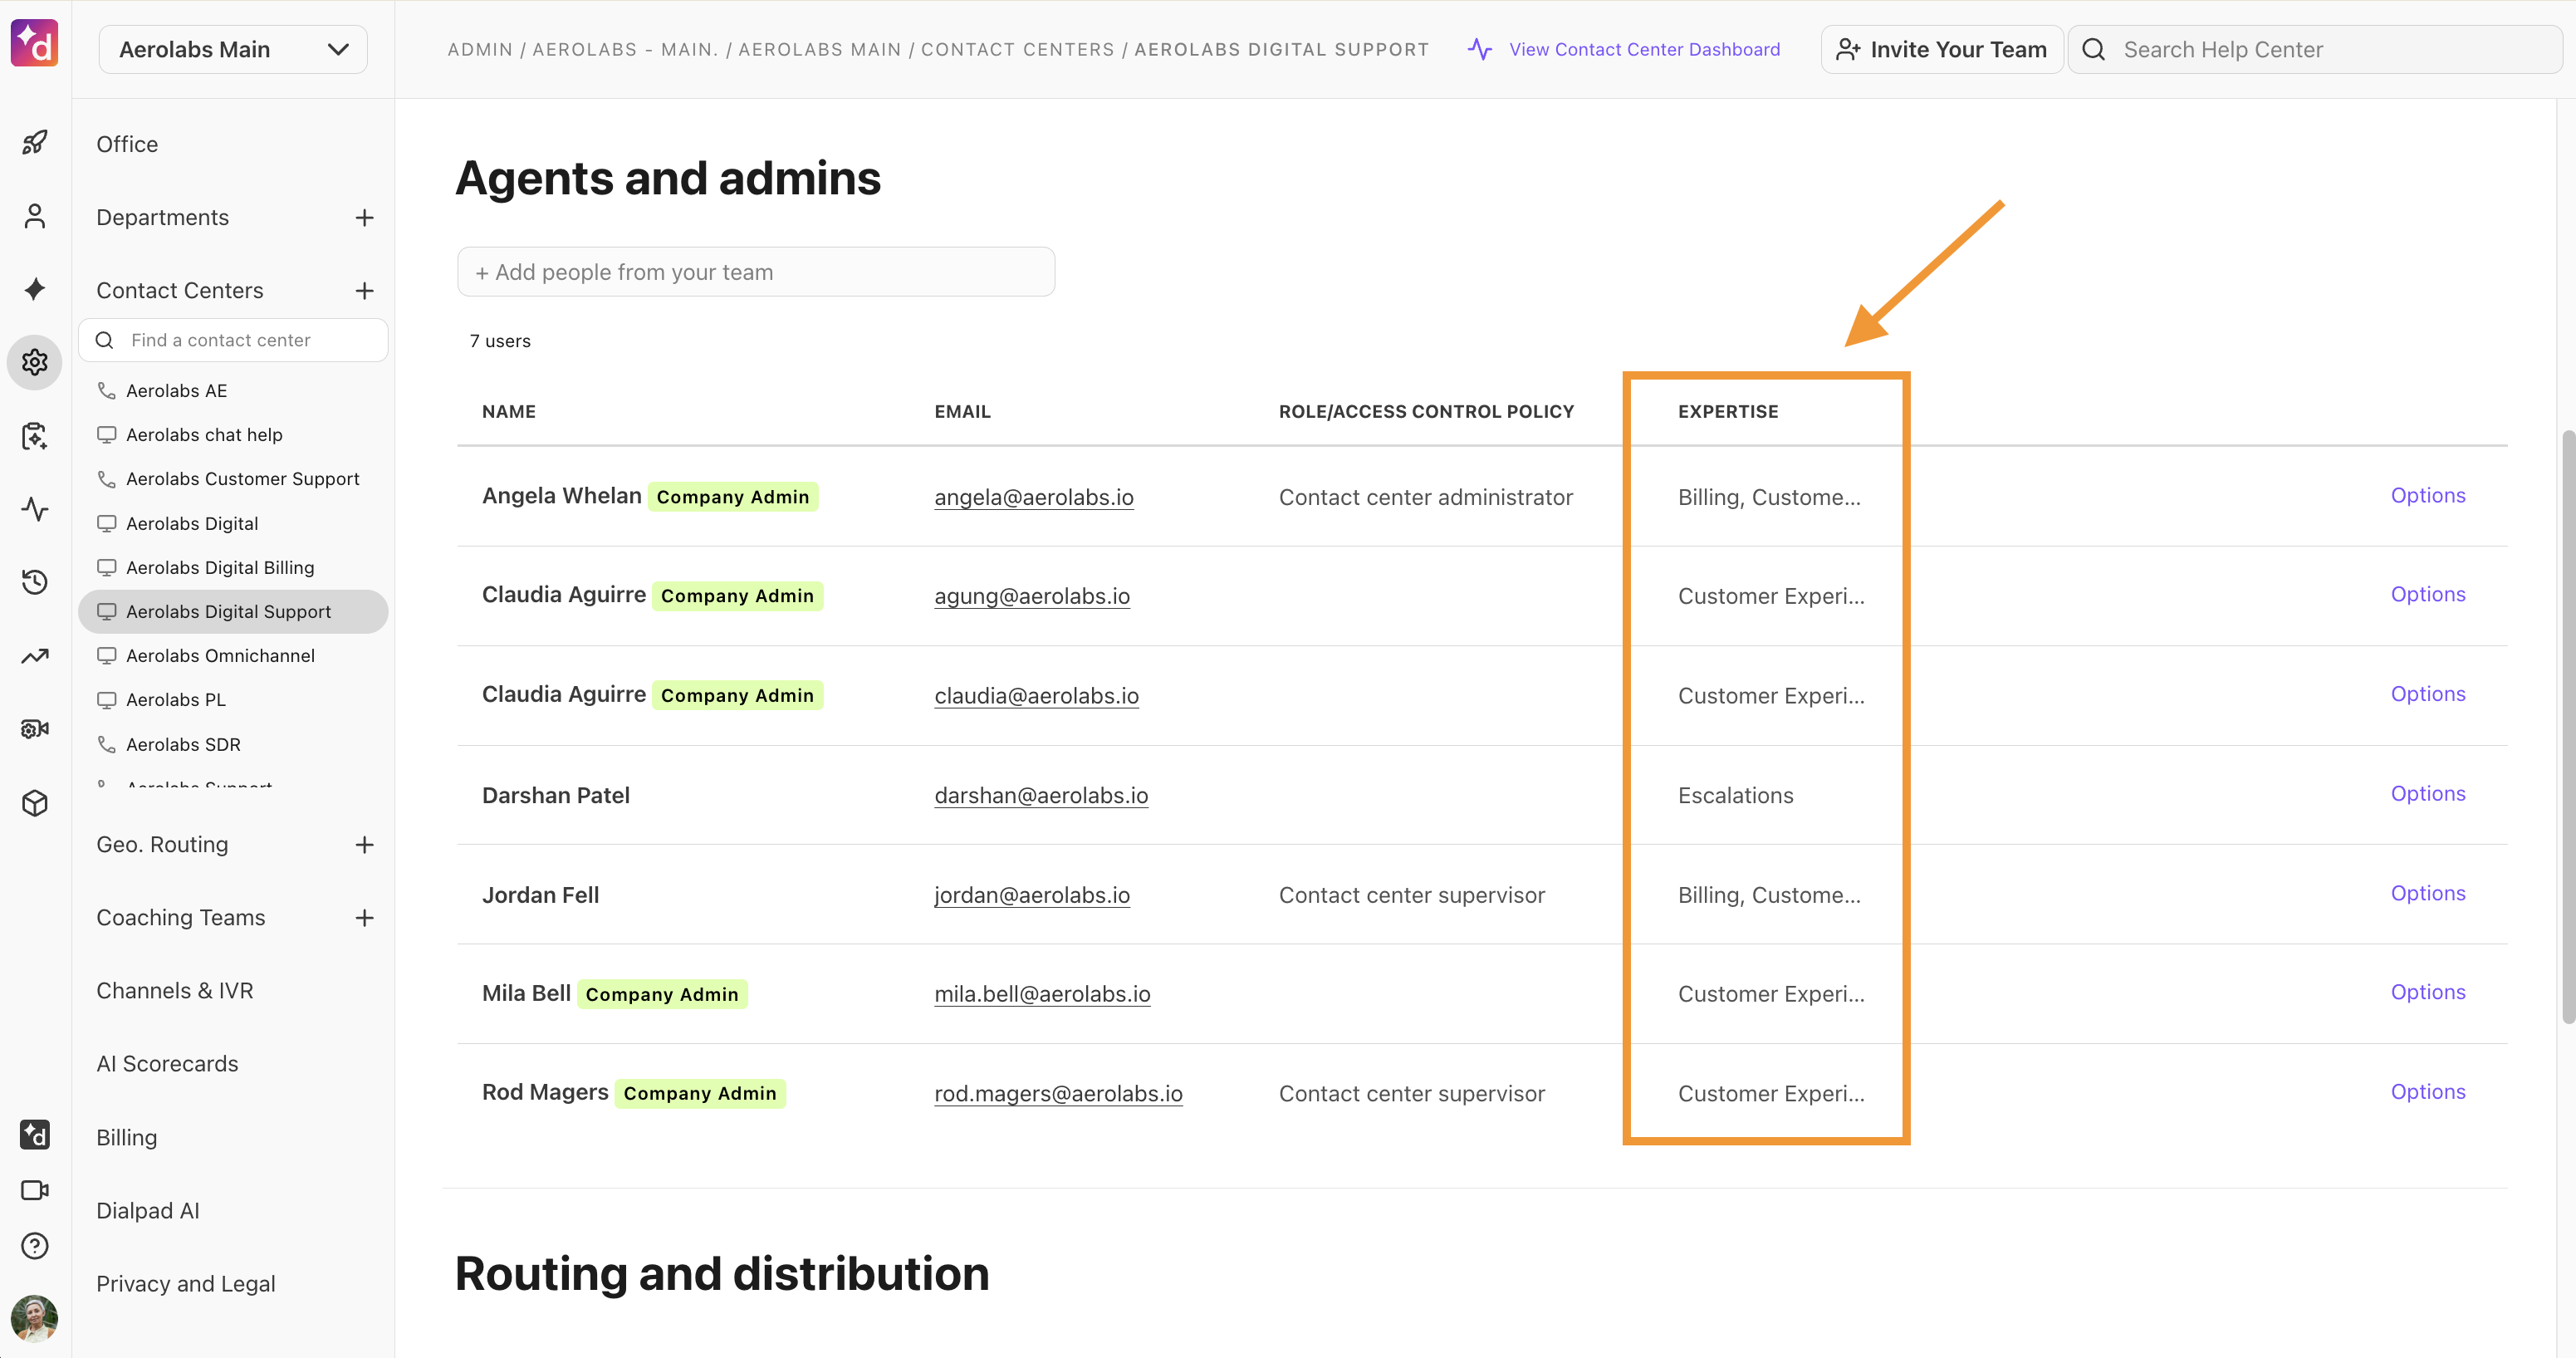Open the Billing menu item

pos(127,1137)
